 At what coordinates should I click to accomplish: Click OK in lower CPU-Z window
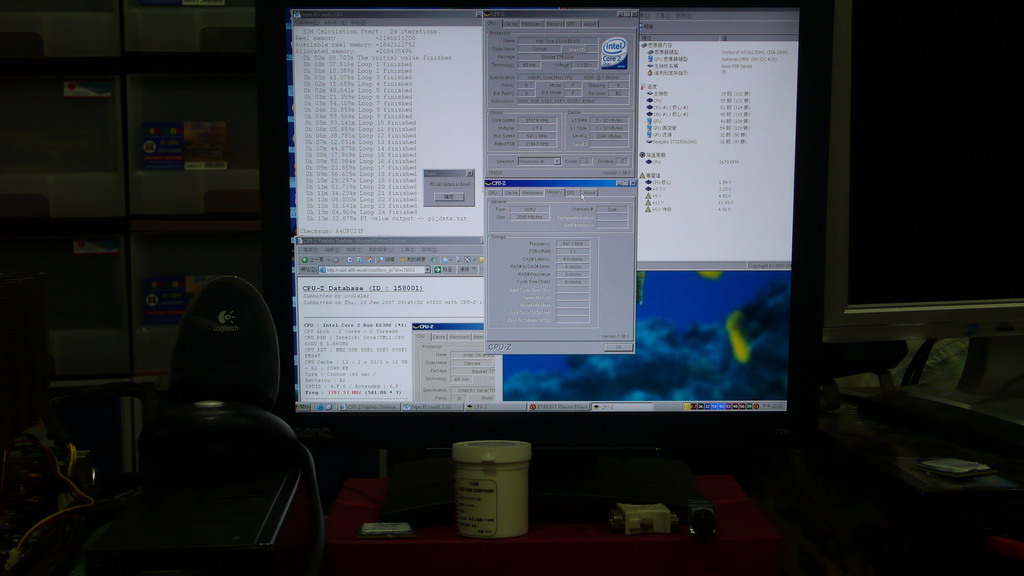click(x=618, y=347)
